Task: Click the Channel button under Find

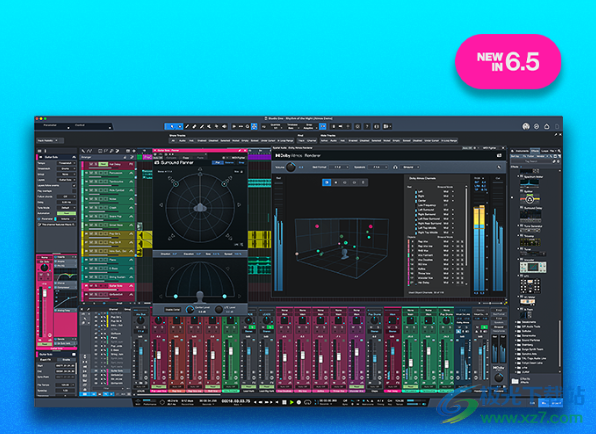Action: [x=311, y=141]
